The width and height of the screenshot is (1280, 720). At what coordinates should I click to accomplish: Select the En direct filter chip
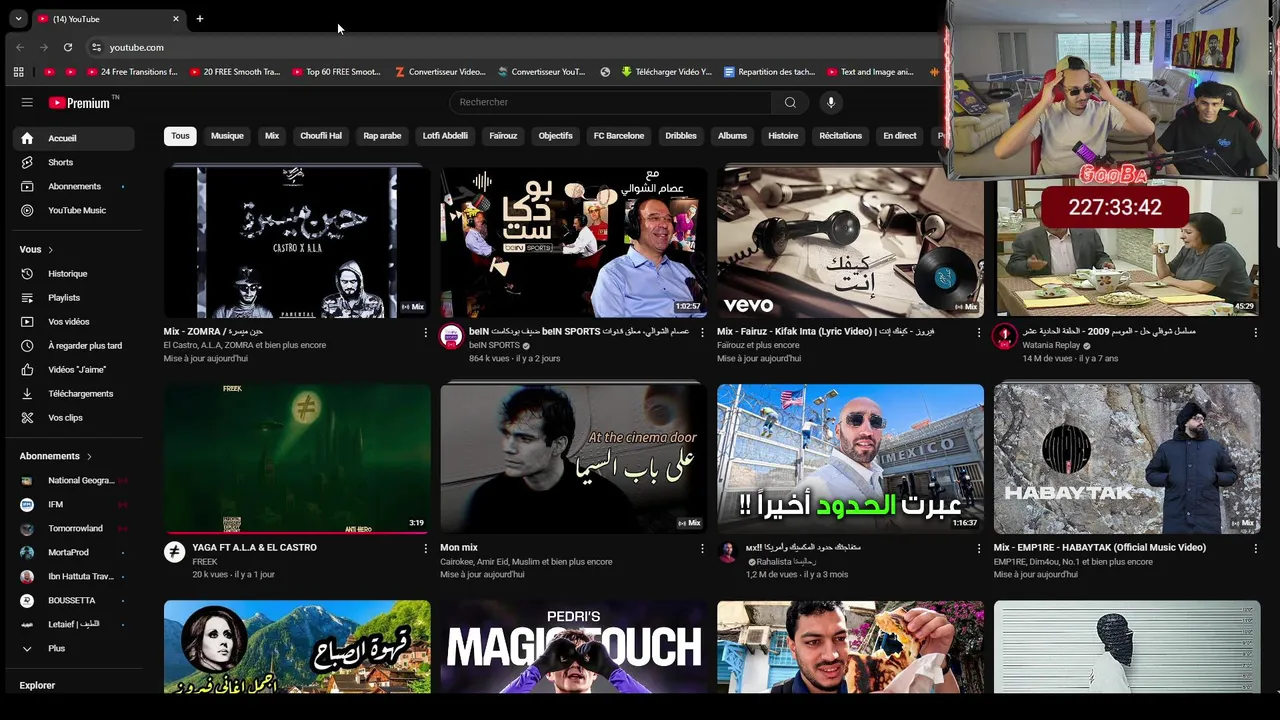[x=899, y=136]
